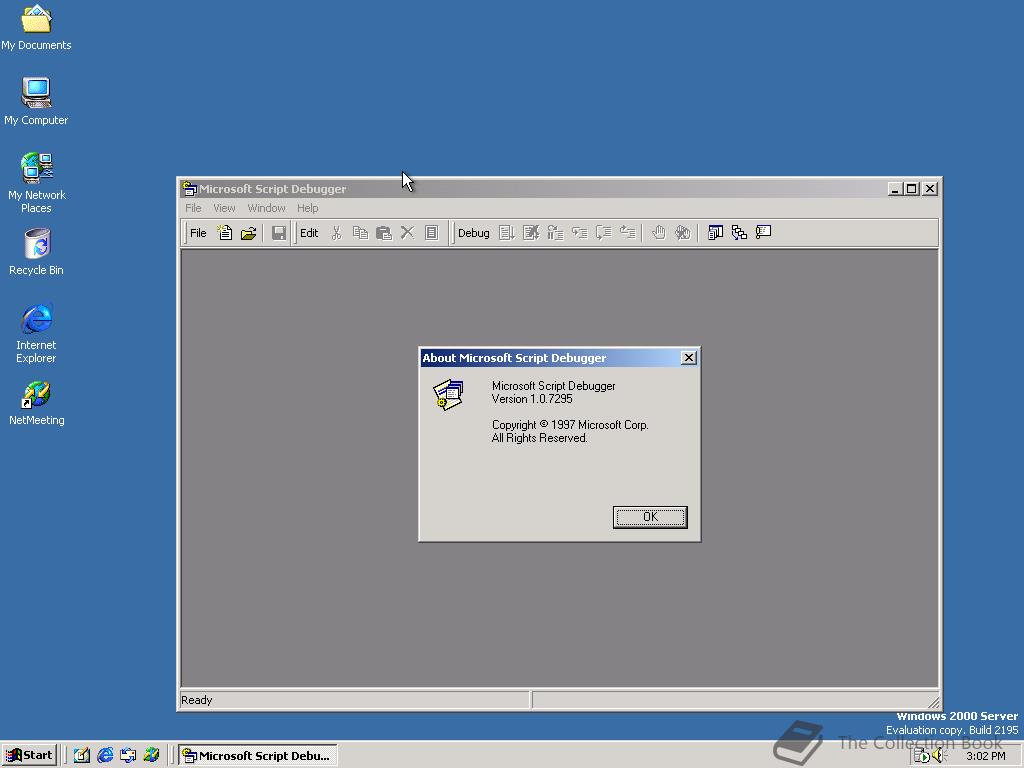1024x768 pixels.
Task: Click the volume speaker tray icon
Action: (938, 756)
